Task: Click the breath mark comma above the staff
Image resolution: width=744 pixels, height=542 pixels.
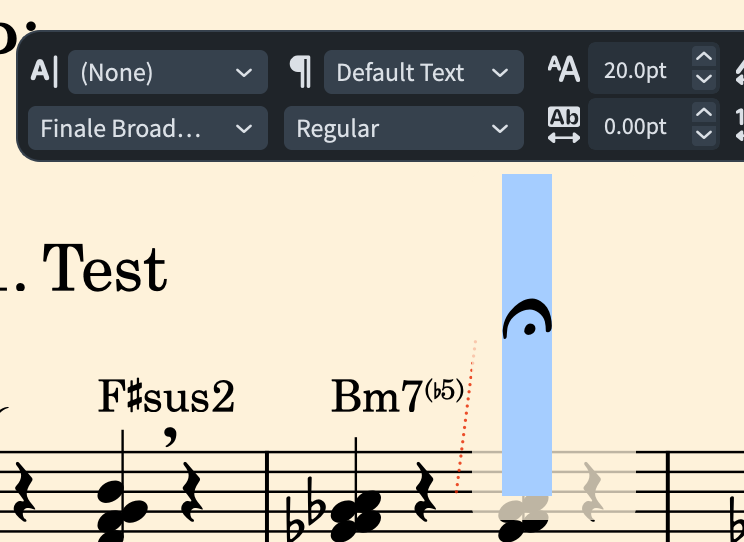Action: (172, 436)
